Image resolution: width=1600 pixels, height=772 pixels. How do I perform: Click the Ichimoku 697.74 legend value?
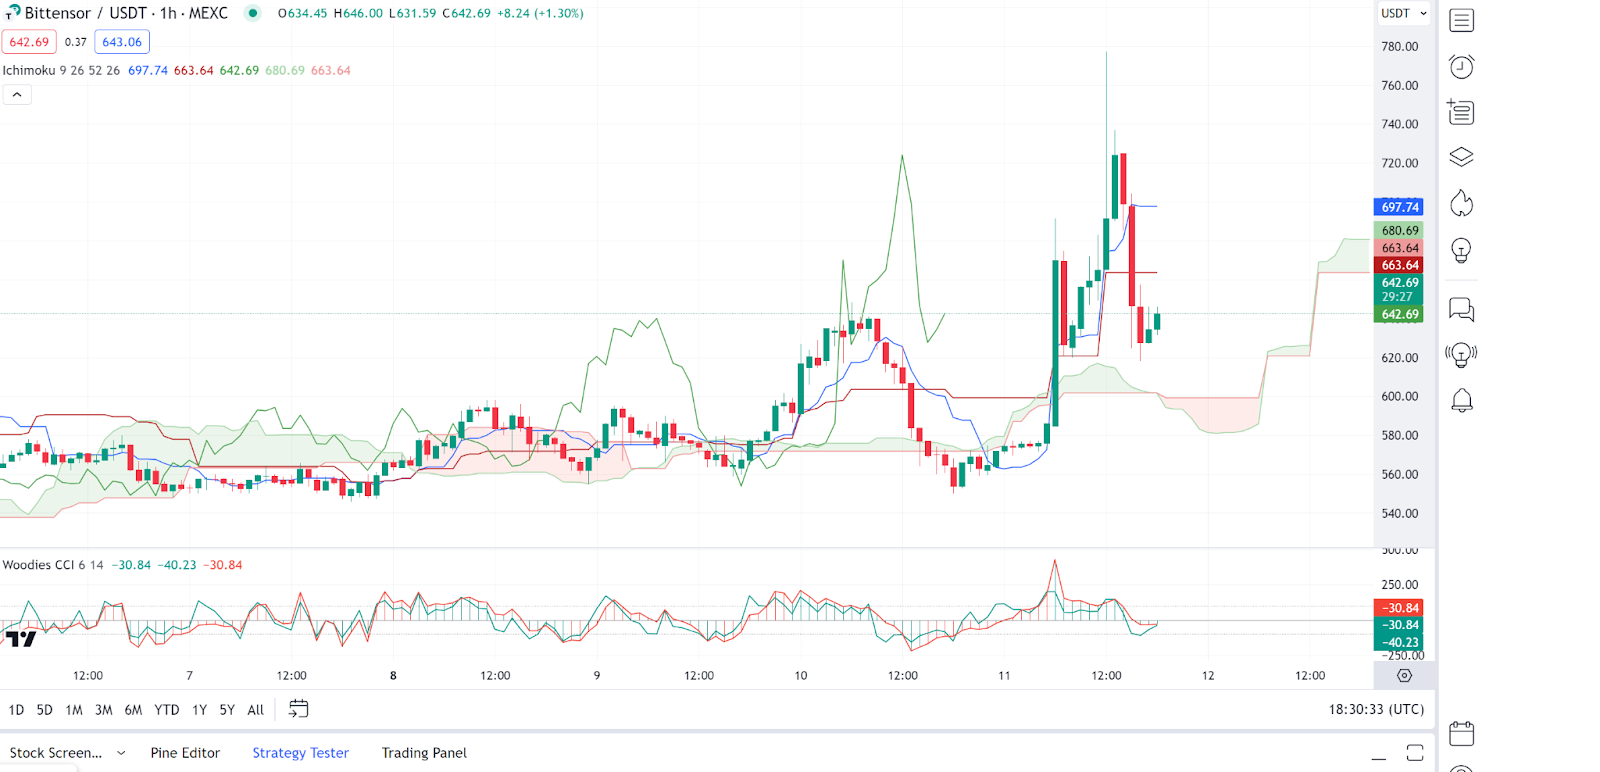pyautogui.click(x=148, y=70)
